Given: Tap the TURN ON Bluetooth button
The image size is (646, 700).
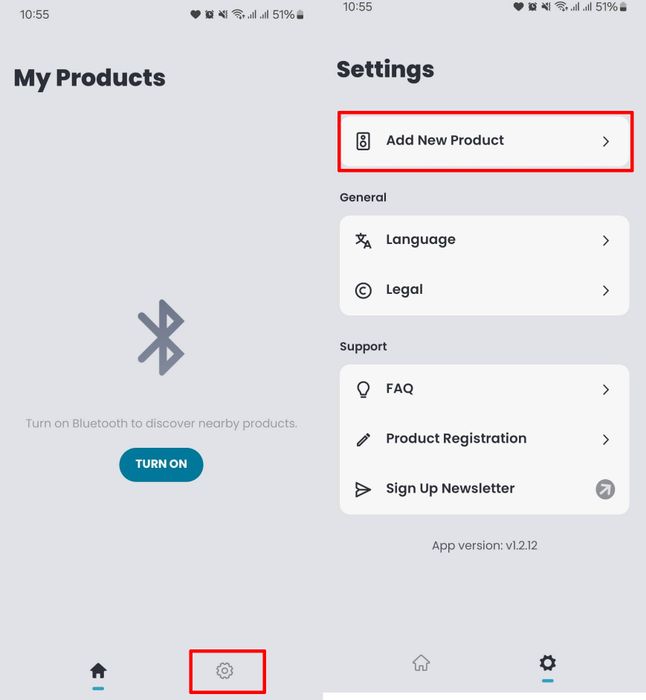Looking at the screenshot, I should (x=161, y=464).
